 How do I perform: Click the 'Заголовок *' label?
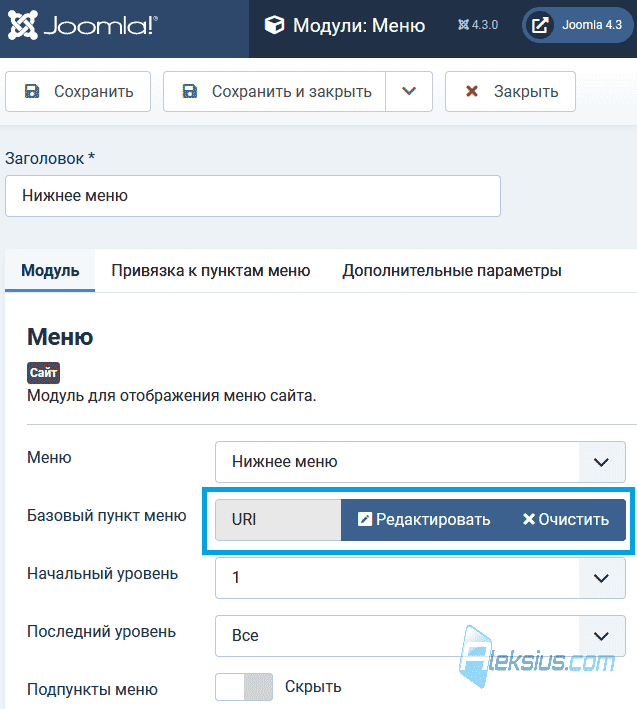[x=50, y=158]
